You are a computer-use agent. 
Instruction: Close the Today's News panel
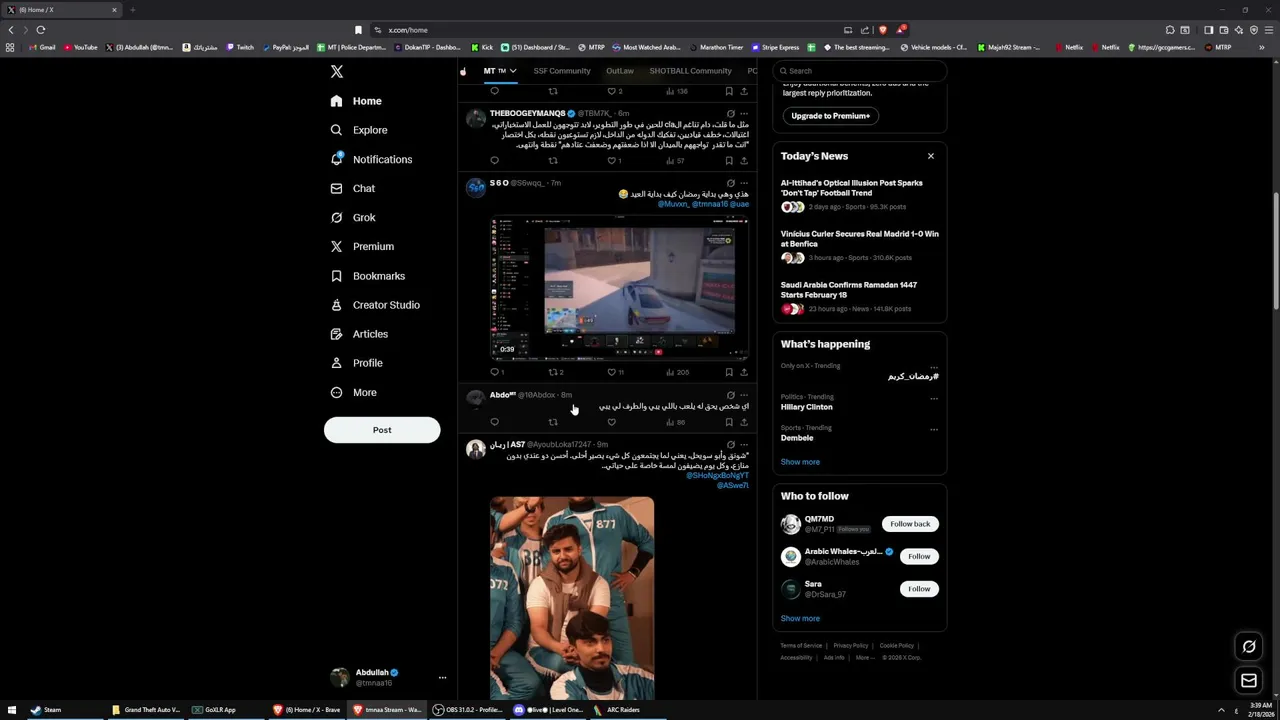tap(930, 156)
